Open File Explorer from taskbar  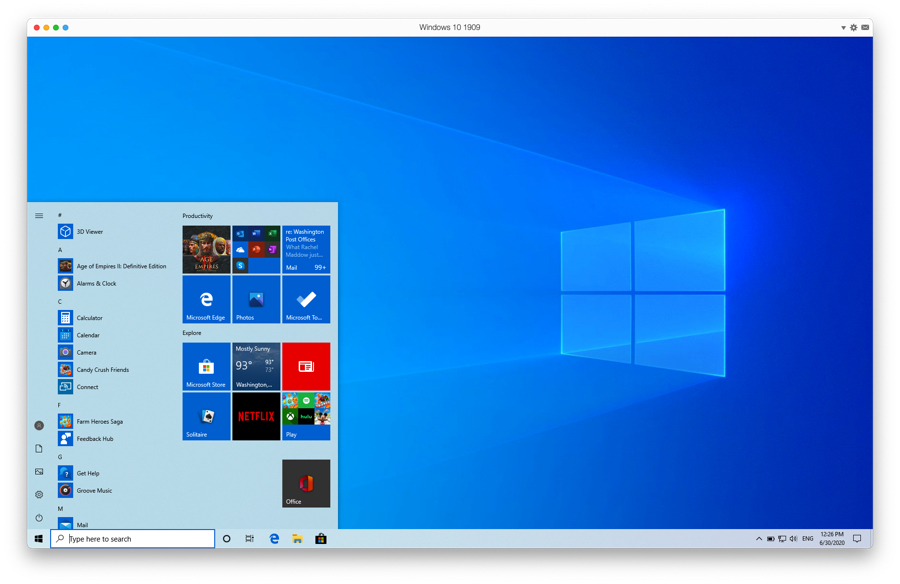coord(297,539)
